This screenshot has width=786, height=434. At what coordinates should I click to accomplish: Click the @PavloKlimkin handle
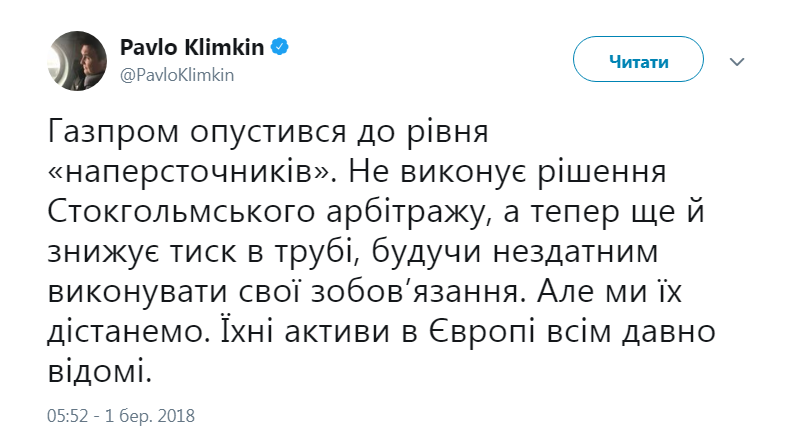click(x=177, y=74)
